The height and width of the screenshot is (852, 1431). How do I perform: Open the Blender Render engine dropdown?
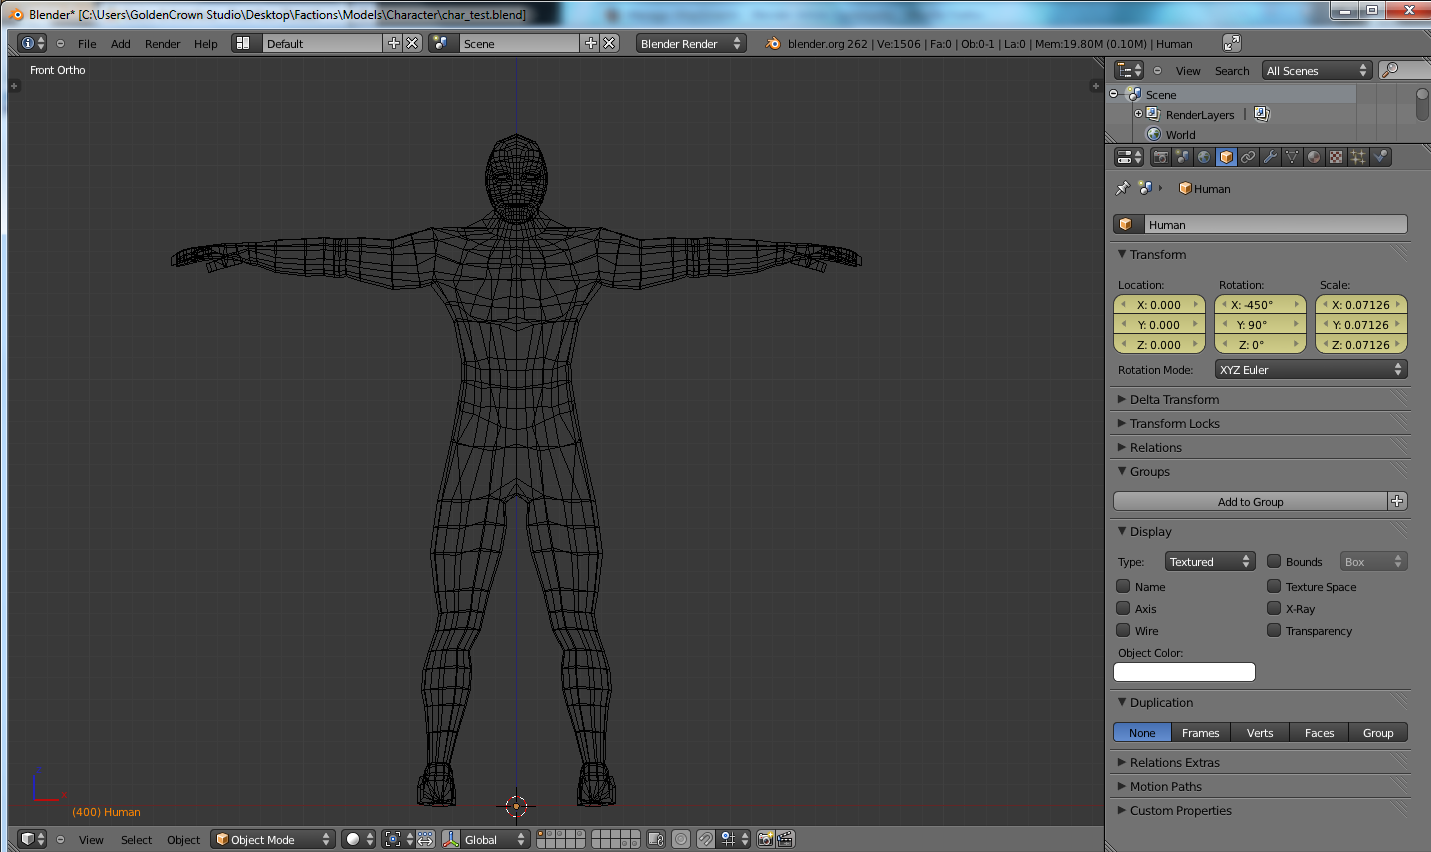pos(691,43)
